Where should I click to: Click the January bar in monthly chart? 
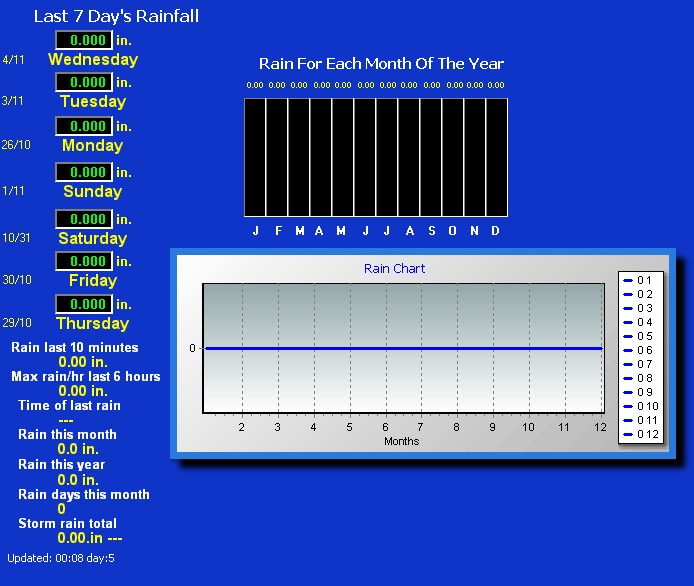pyautogui.click(x=255, y=155)
